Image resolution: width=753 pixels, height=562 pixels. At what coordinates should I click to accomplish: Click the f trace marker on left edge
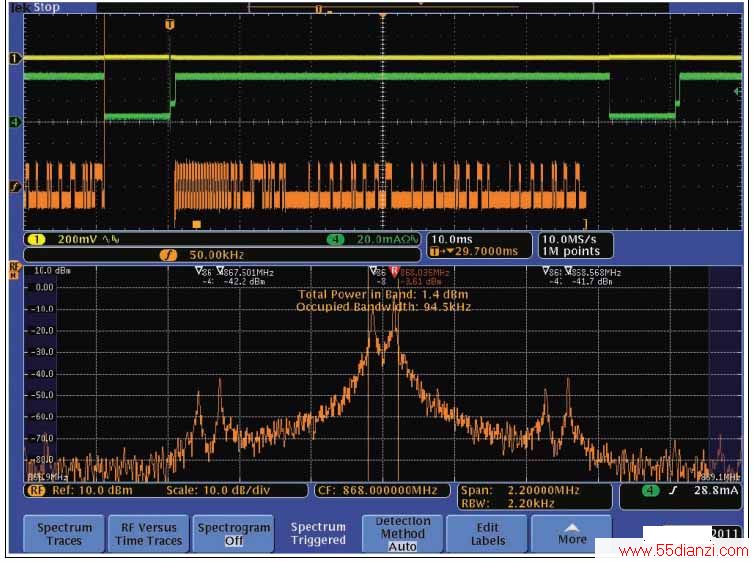click(x=15, y=186)
